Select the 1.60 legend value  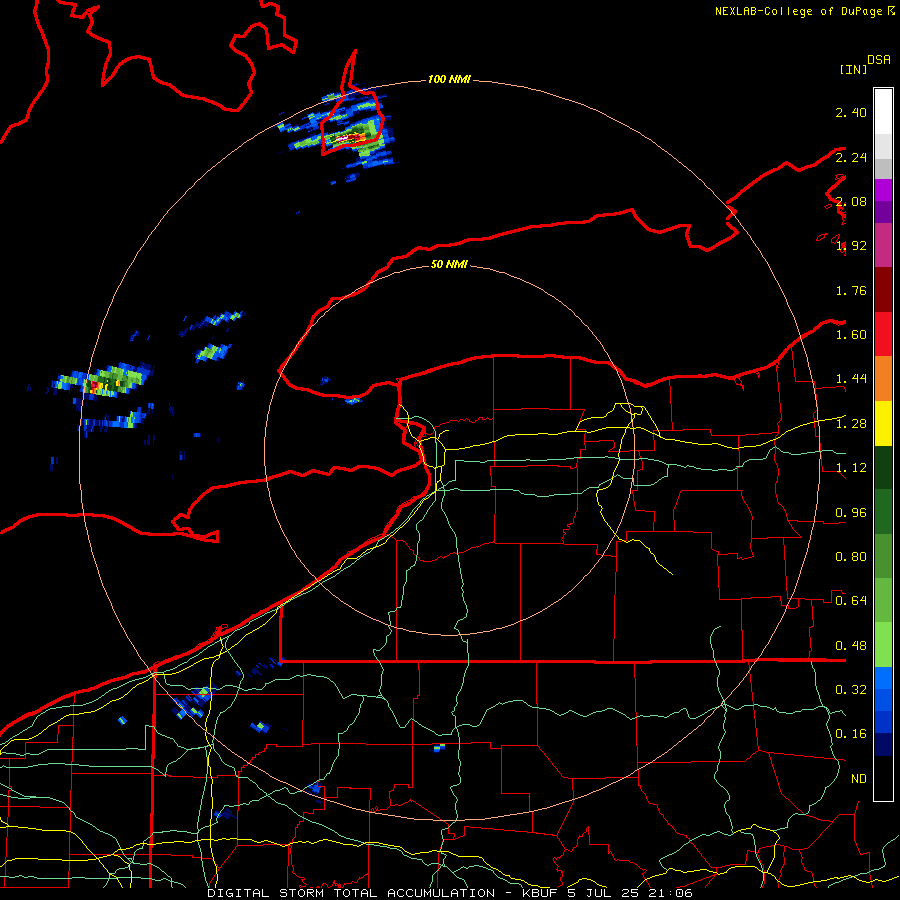pos(851,335)
